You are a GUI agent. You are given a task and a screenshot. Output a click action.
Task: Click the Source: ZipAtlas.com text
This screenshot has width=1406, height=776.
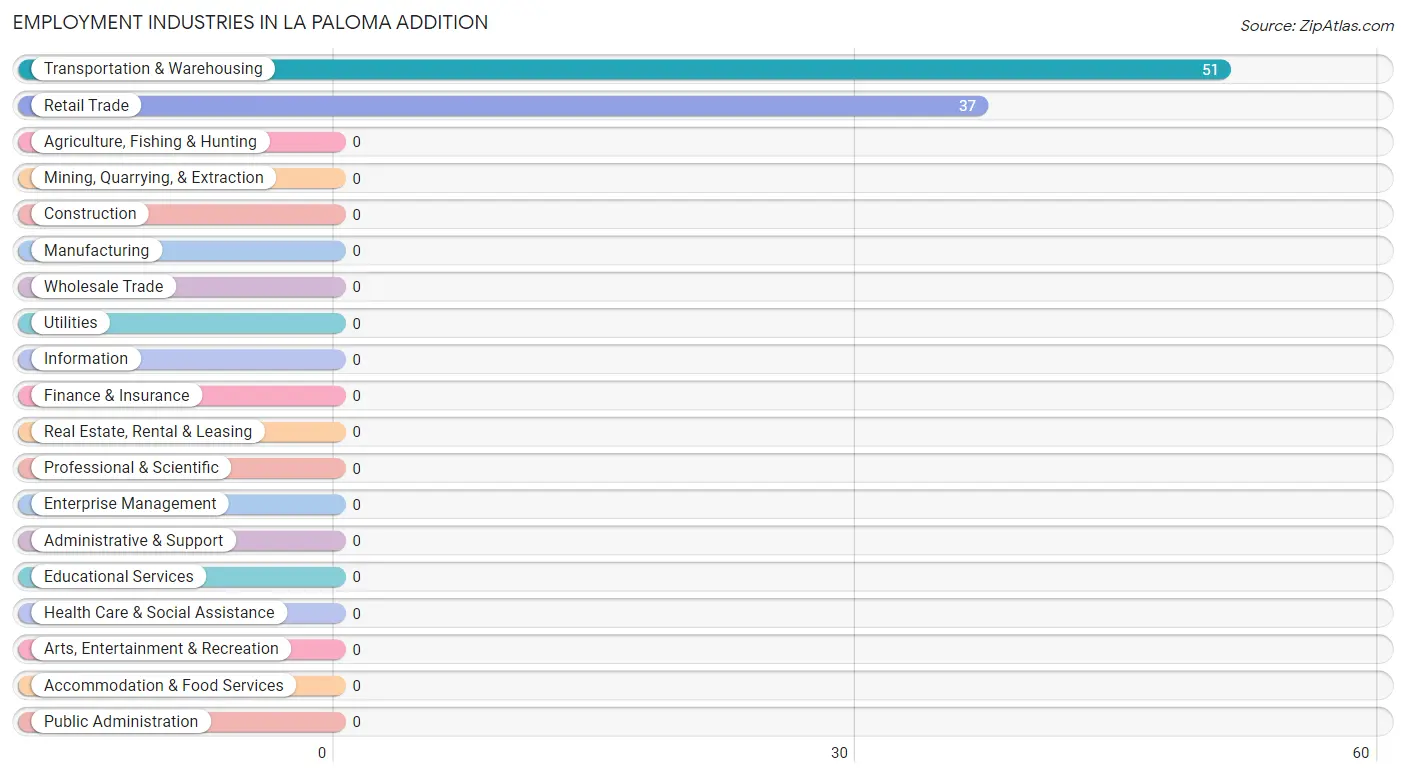point(1317,26)
